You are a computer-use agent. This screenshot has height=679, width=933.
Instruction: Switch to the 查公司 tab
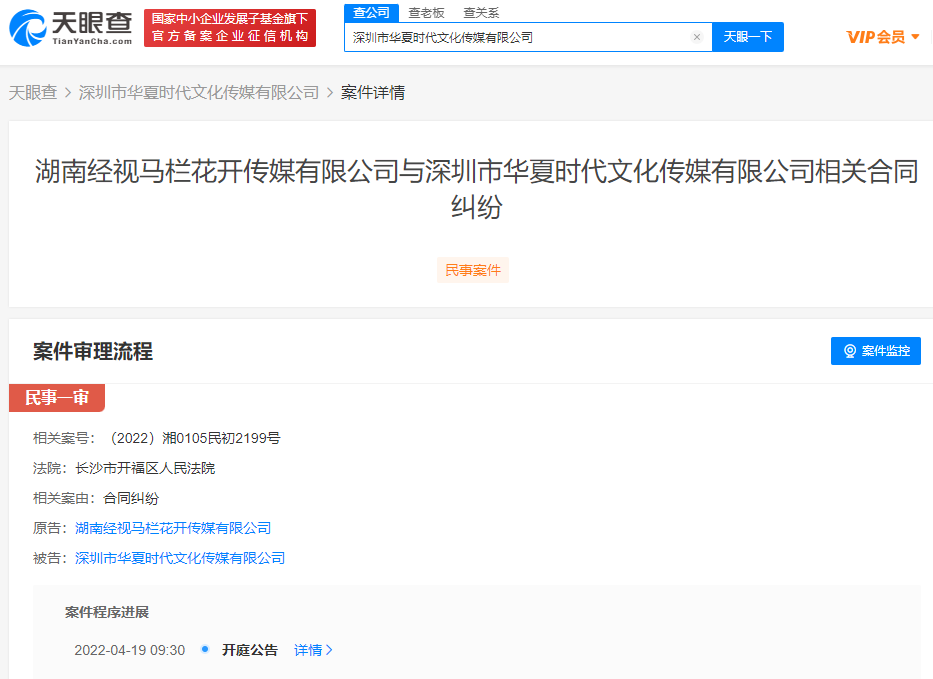pyautogui.click(x=371, y=12)
